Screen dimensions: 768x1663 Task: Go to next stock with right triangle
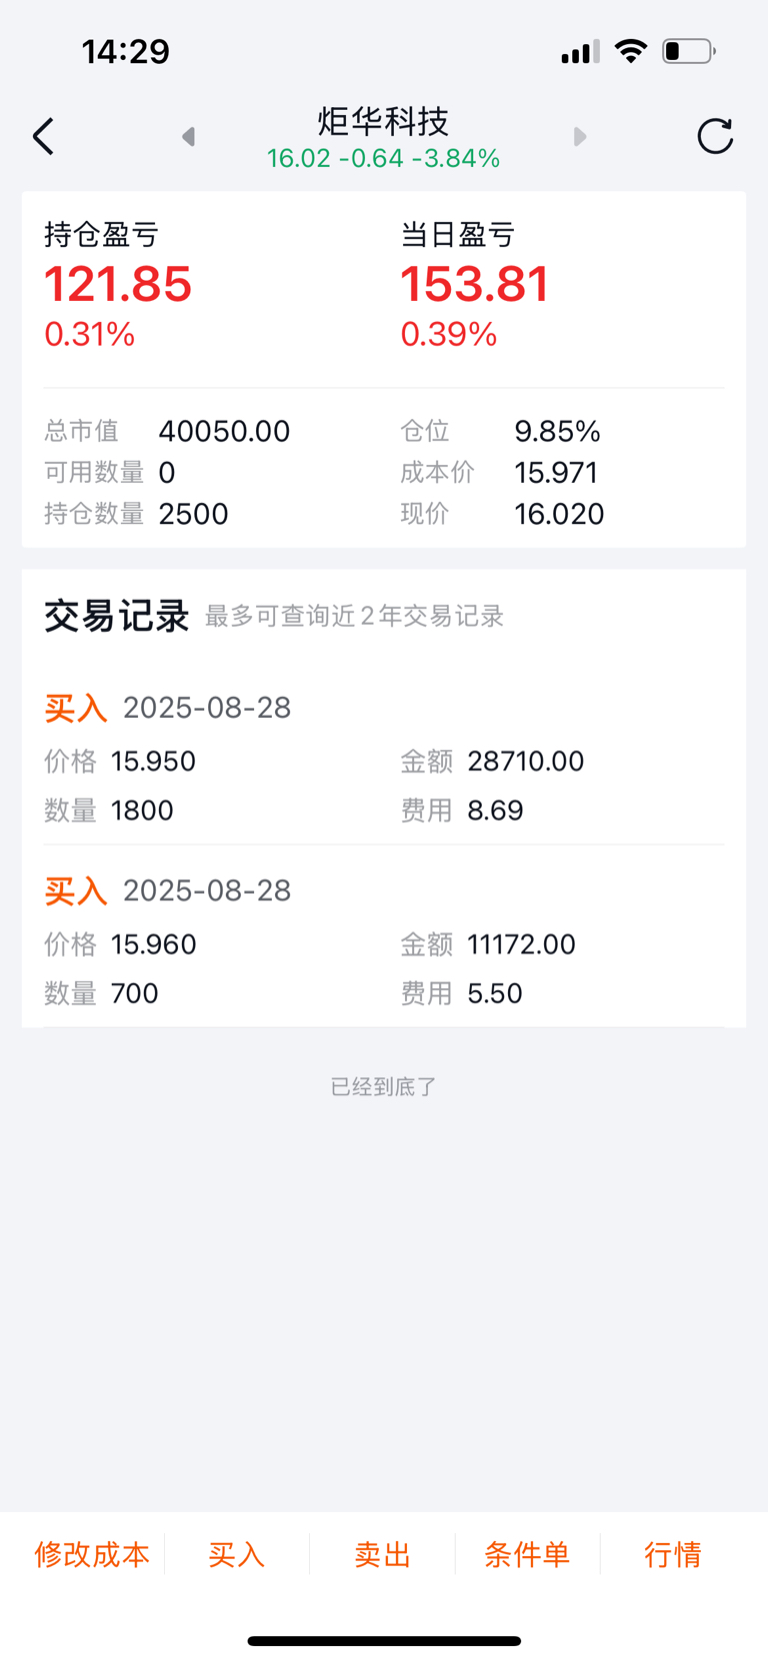(x=580, y=136)
